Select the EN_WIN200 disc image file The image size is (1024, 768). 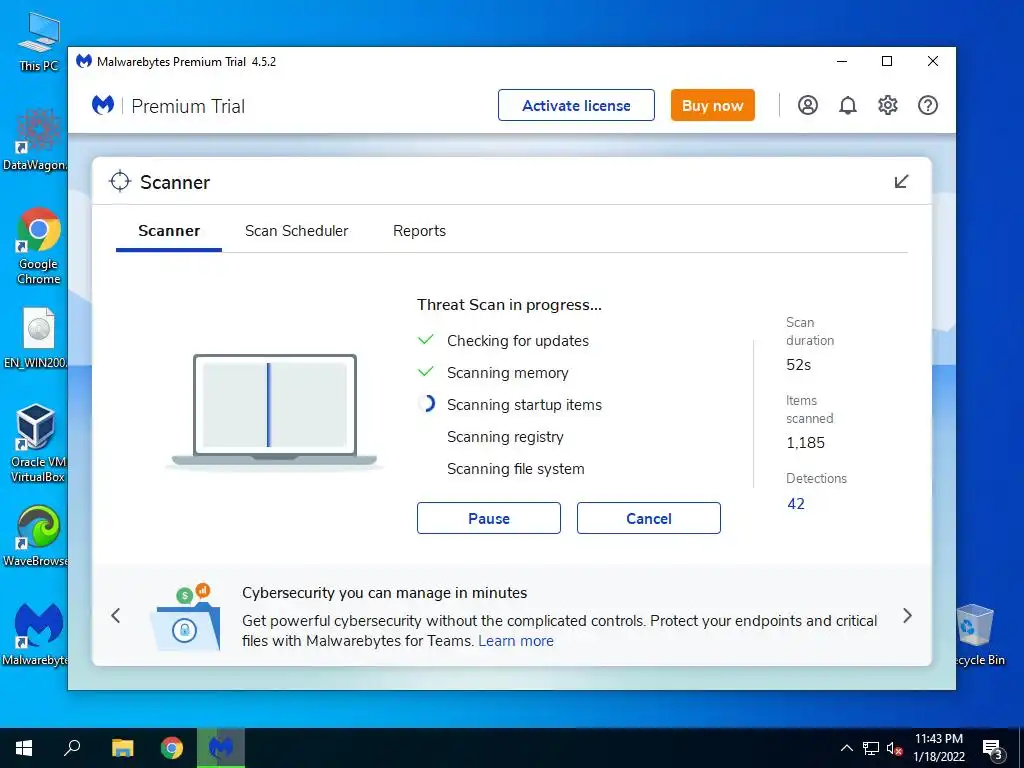tap(35, 338)
